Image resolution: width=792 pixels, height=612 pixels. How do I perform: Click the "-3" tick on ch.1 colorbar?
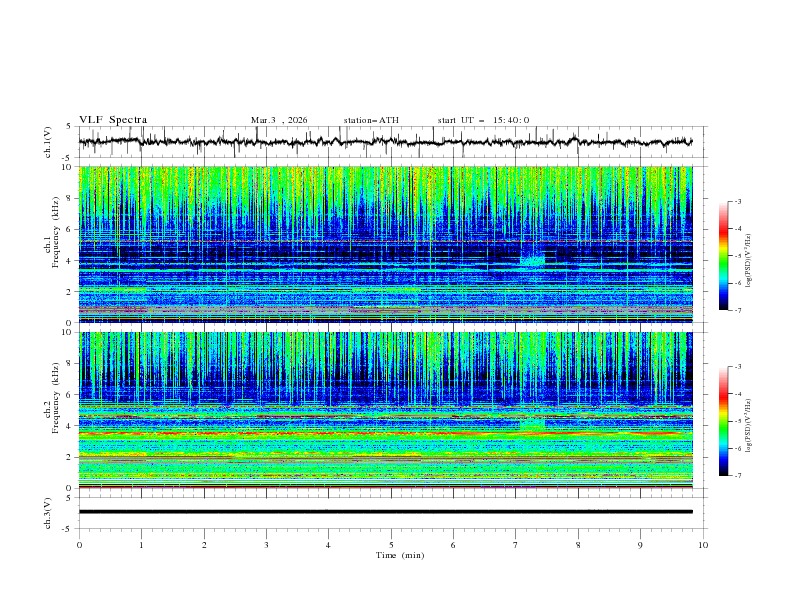737,201
